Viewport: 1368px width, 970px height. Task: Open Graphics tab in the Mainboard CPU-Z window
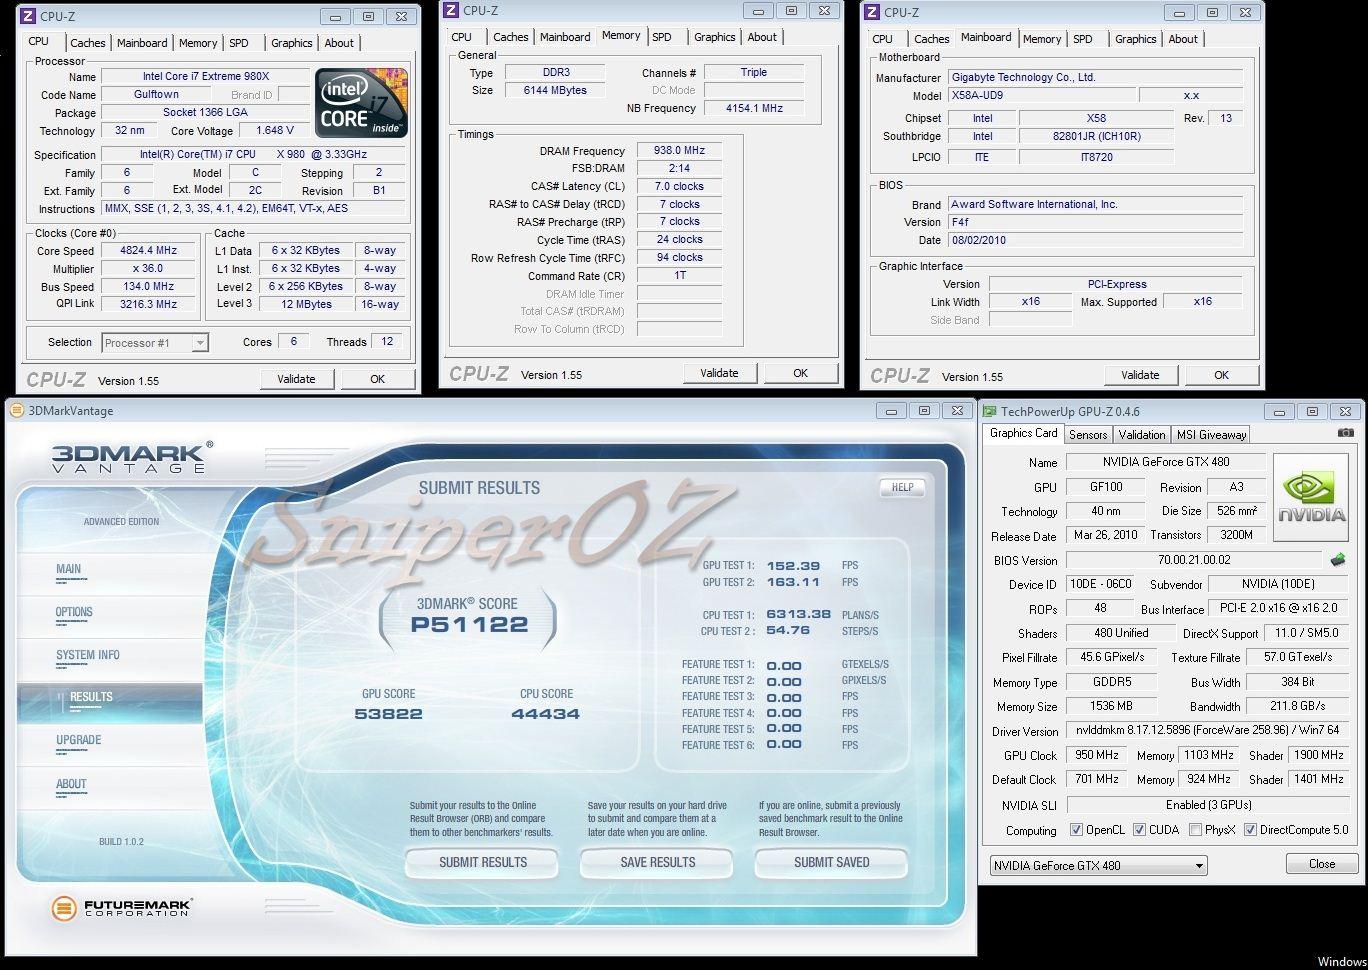(x=1136, y=39)
